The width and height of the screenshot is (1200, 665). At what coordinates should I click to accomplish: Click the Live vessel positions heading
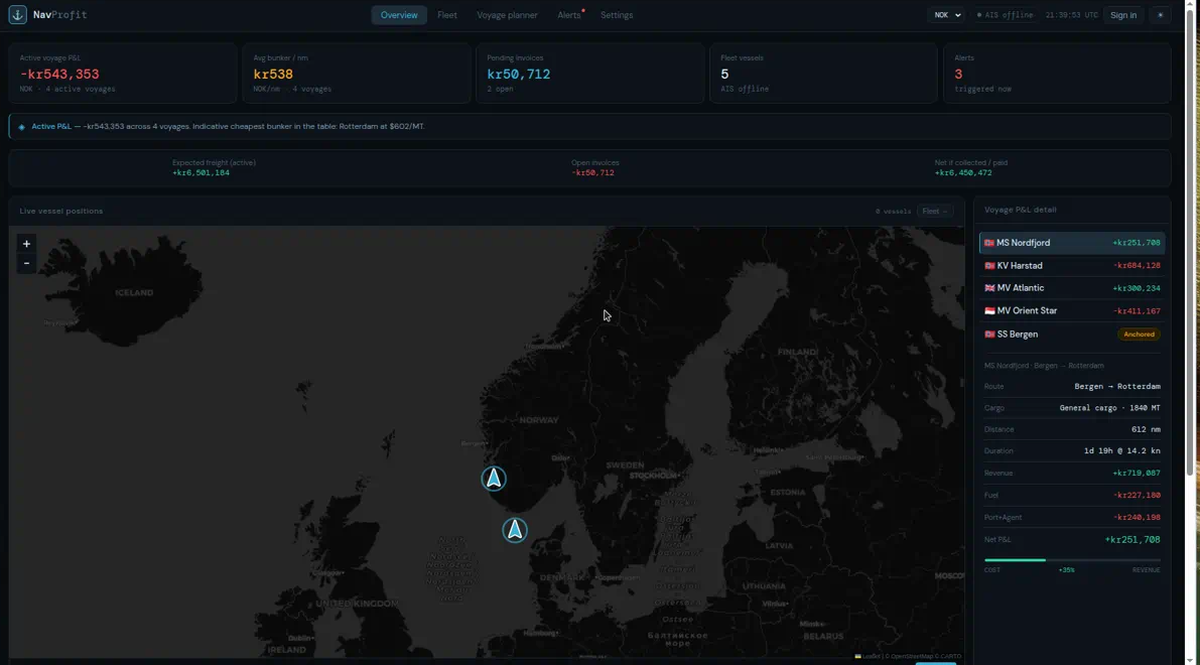click(61, 211)
